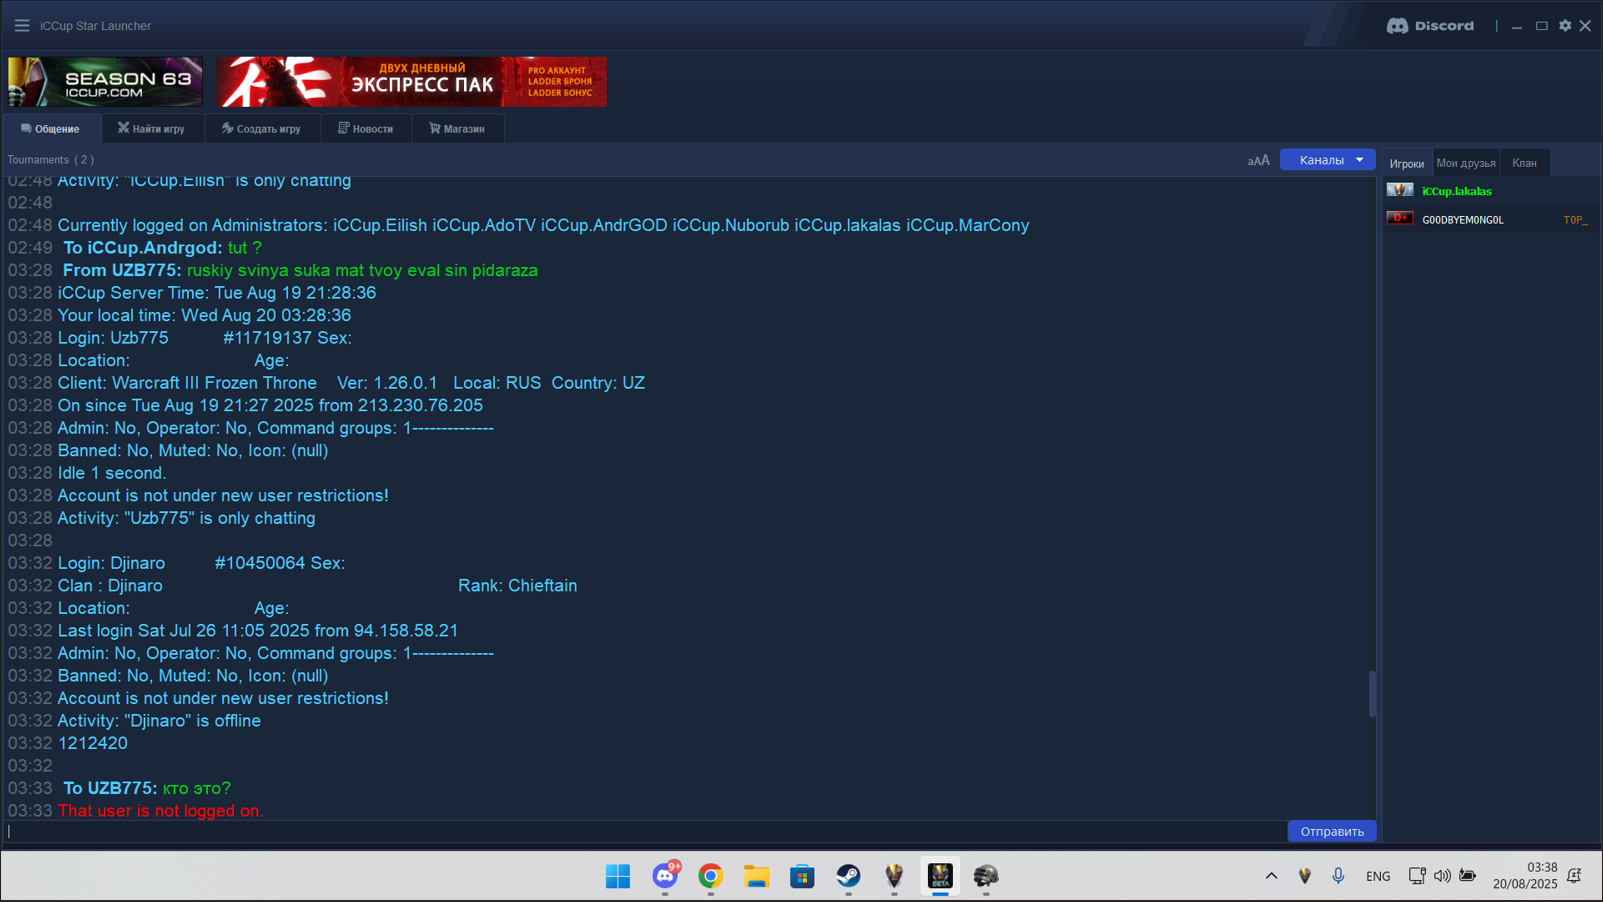Click 'That user is not logged on.' error

pyautogui.click(x=161, y=811)
